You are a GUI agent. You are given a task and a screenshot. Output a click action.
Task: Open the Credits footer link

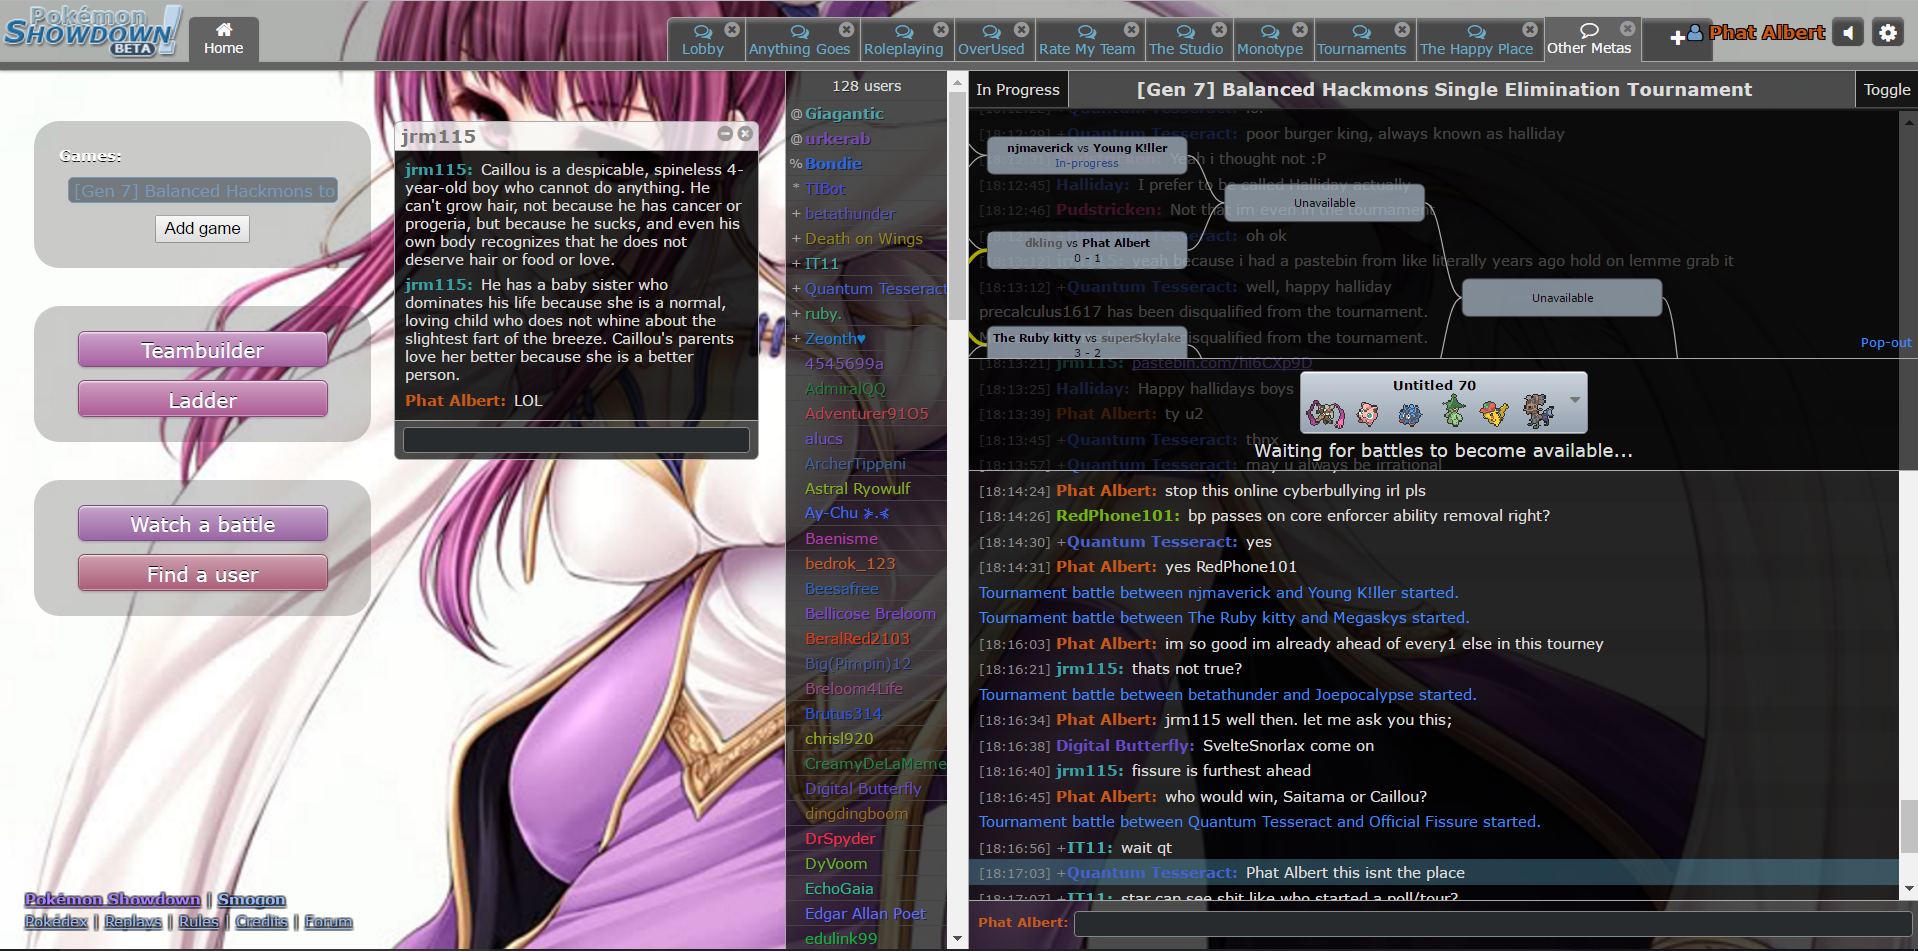[x=262, y=921]
